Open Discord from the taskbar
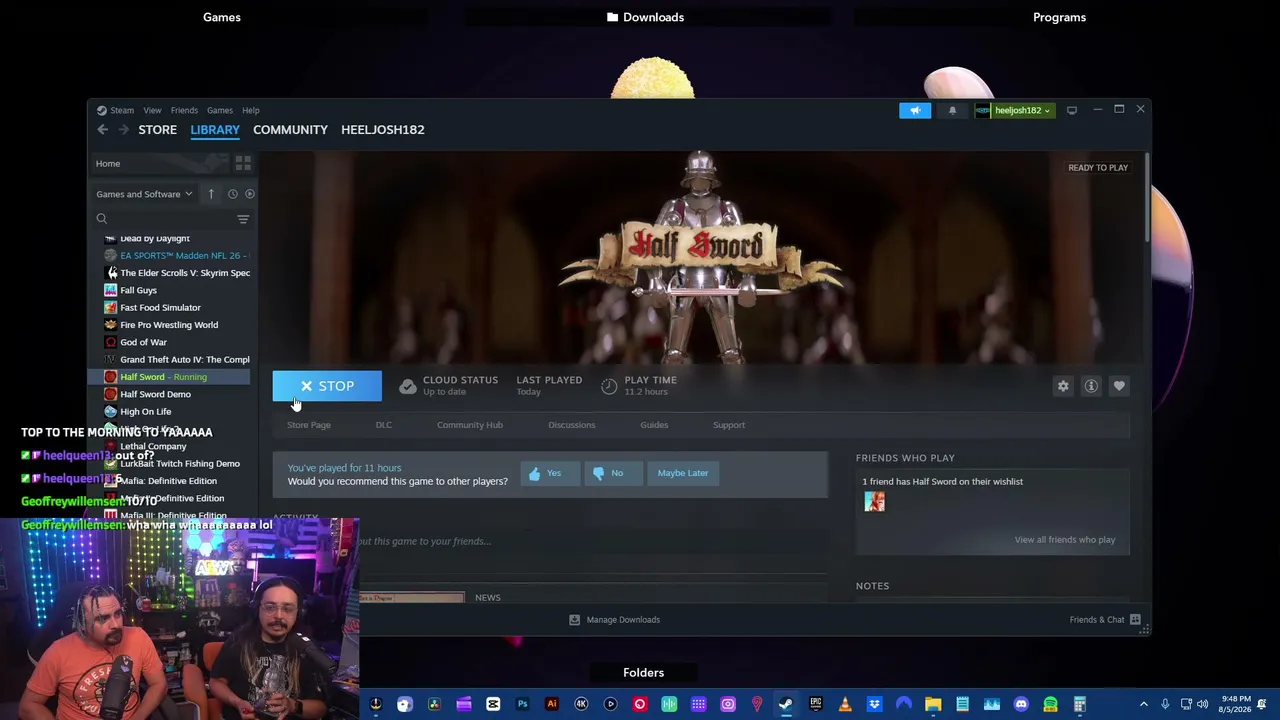The height and width of the screenshot is (720, 1280). point(1021,704)
